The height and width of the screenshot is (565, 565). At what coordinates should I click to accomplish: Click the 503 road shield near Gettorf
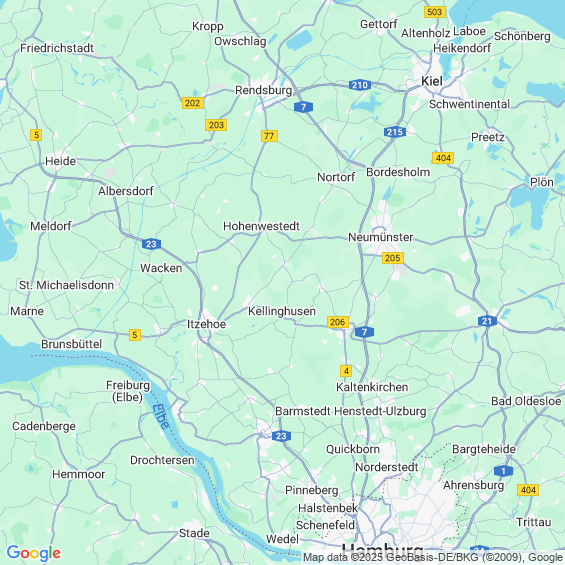tap(435, 12)
